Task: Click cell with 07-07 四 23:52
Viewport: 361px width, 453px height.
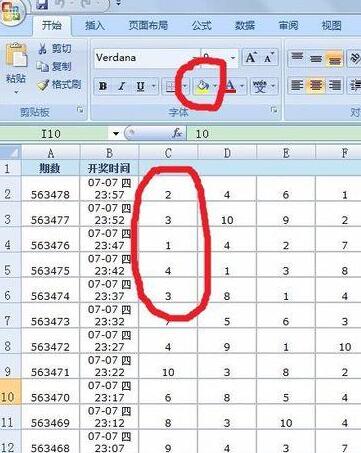Action: click(x=109, y=214)
